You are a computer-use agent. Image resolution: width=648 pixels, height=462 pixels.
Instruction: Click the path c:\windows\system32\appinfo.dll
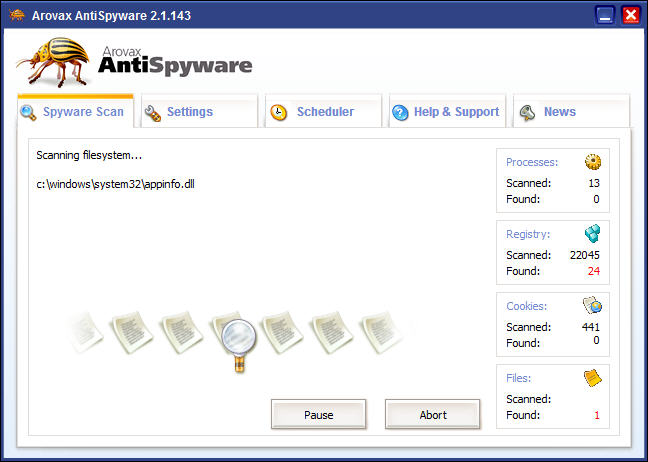pos(115,184)
